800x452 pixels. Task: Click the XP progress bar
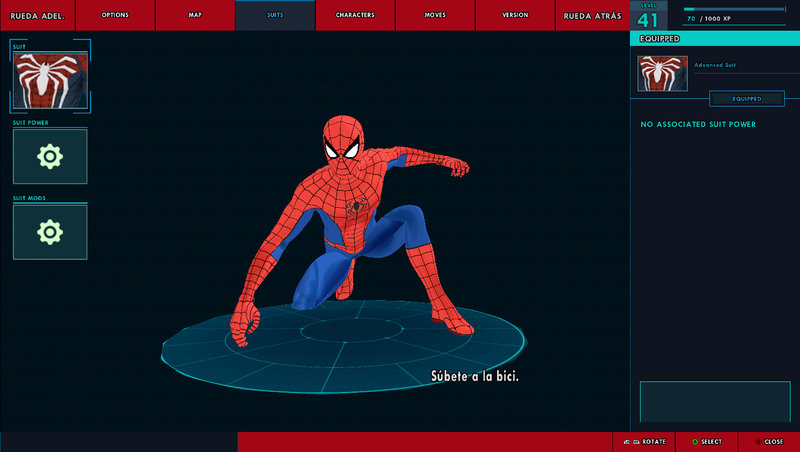(734, 9)
